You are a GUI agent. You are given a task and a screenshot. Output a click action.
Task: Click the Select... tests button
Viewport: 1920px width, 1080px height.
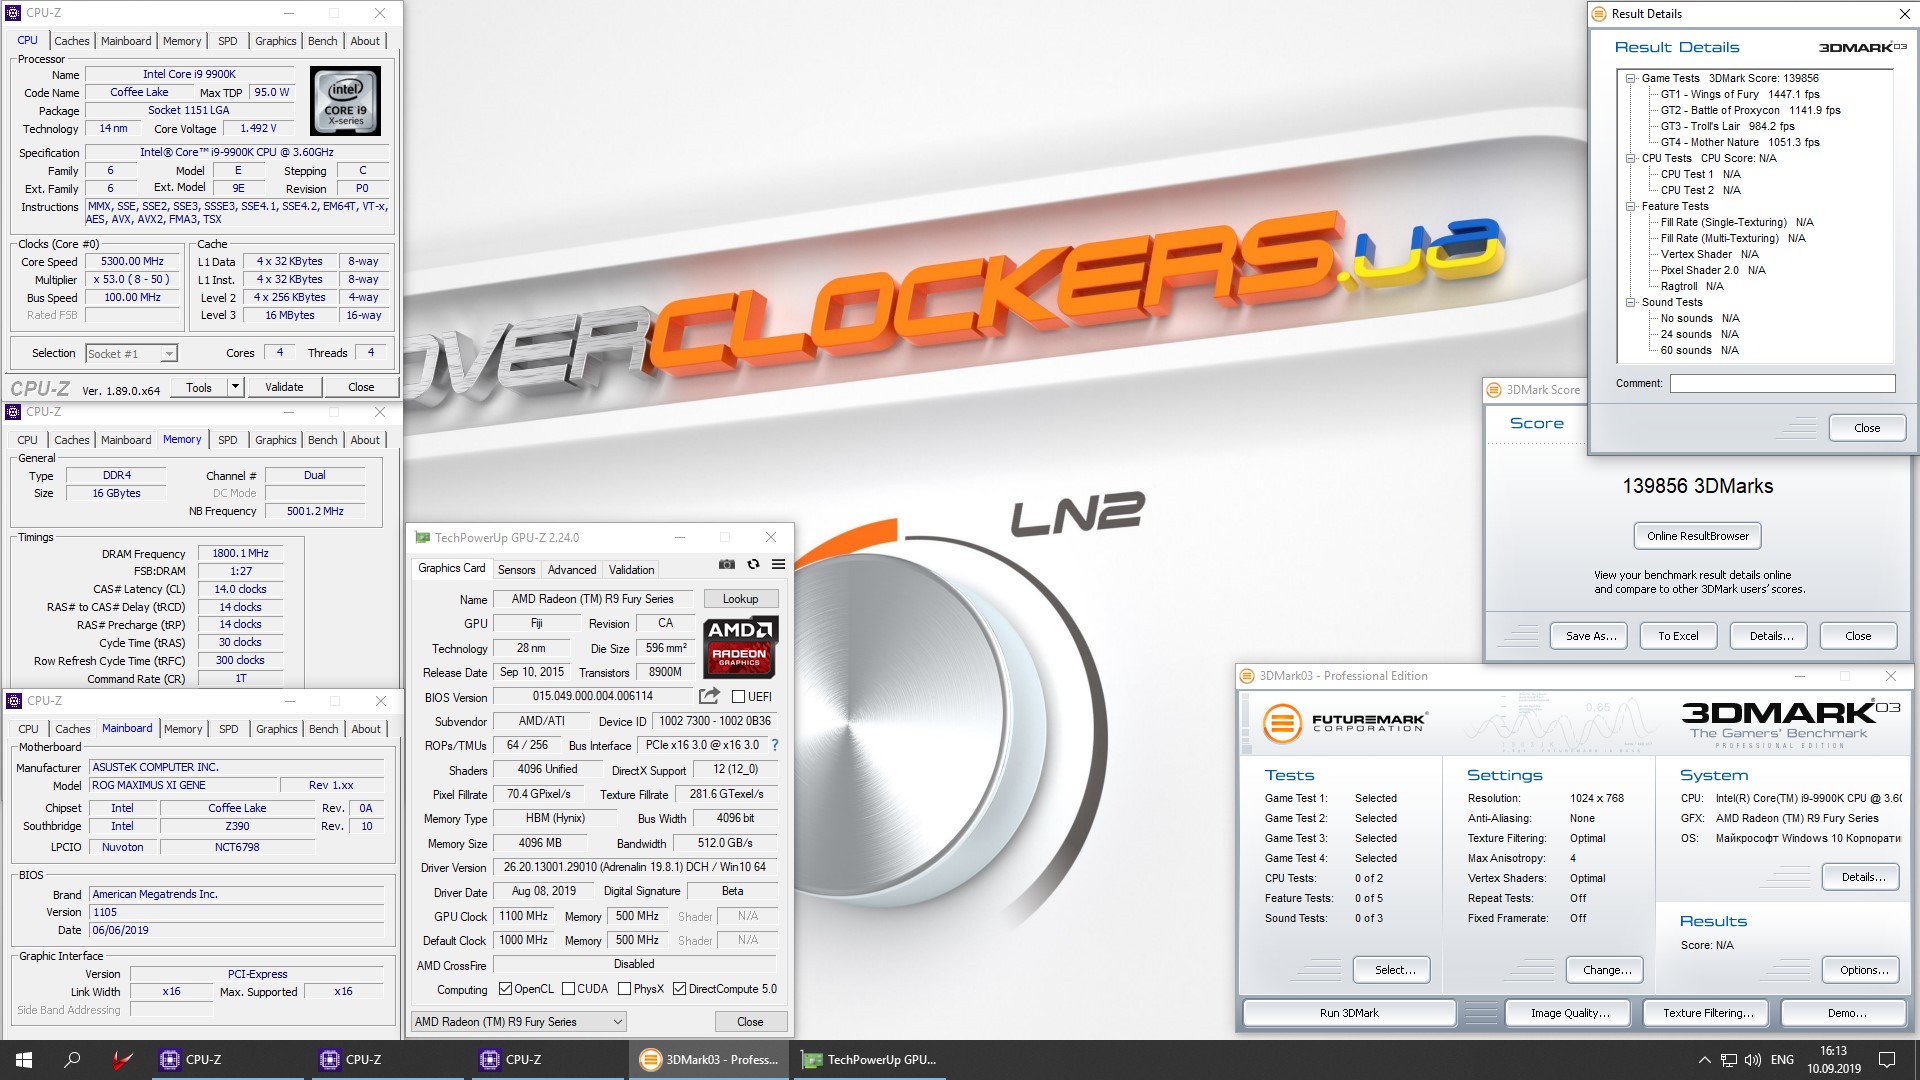click(1393, 970)
